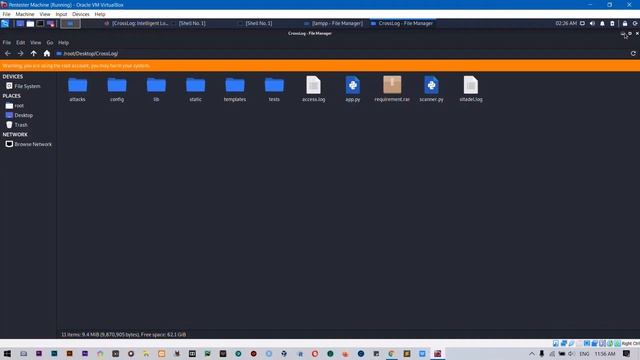Open the static folder
This screenshot has height=360, width=640.
pos(196,89)
